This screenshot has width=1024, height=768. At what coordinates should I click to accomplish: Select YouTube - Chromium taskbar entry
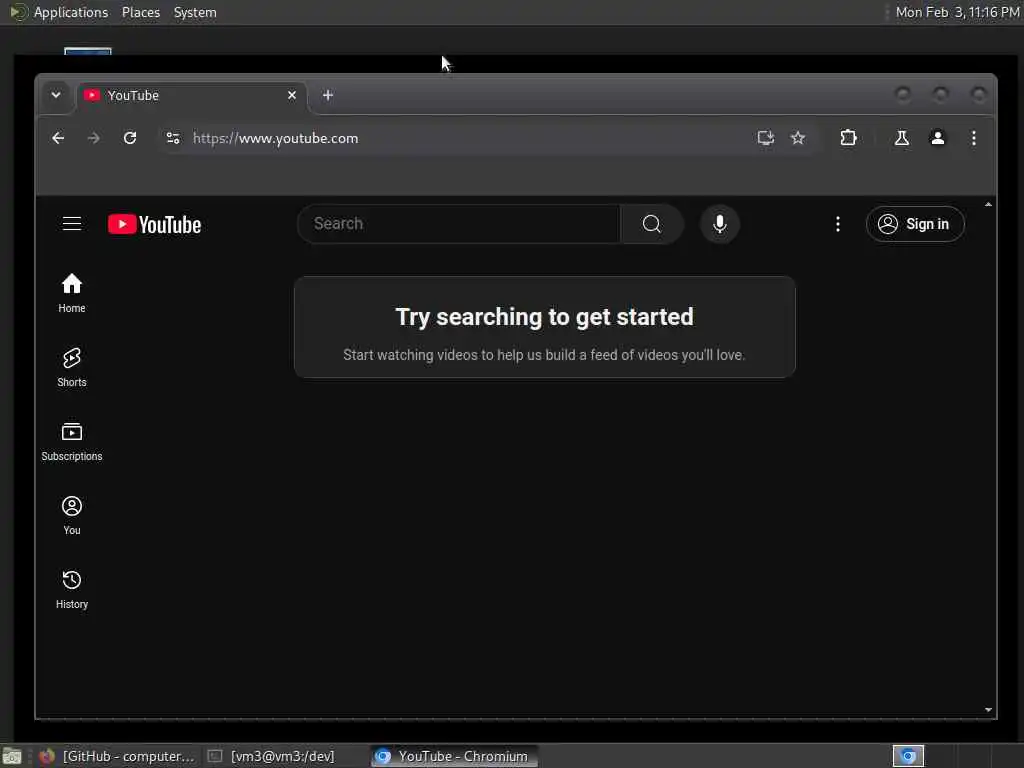point(455,756)
